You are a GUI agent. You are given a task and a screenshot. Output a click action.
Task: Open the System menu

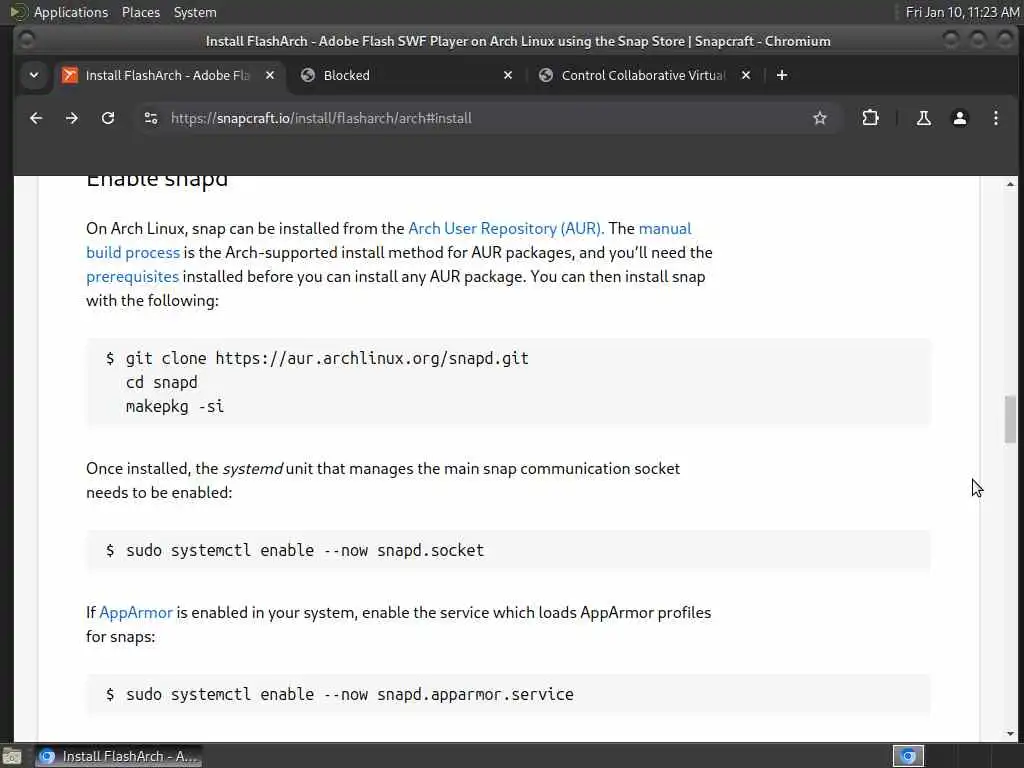point(195,12)
